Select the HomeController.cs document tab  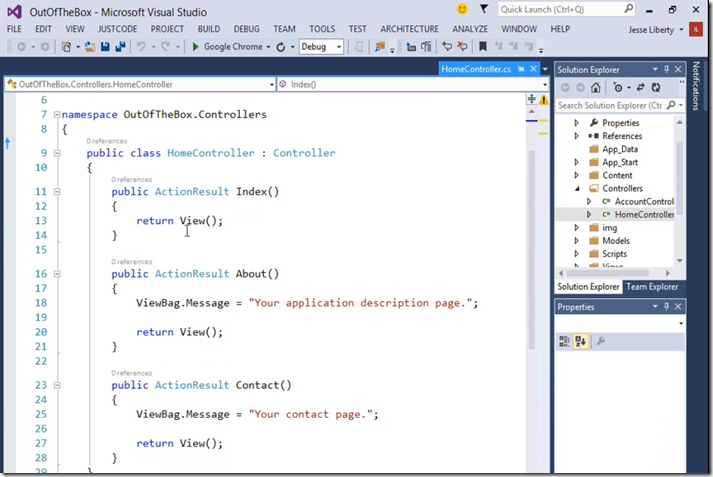click(476, 69)
